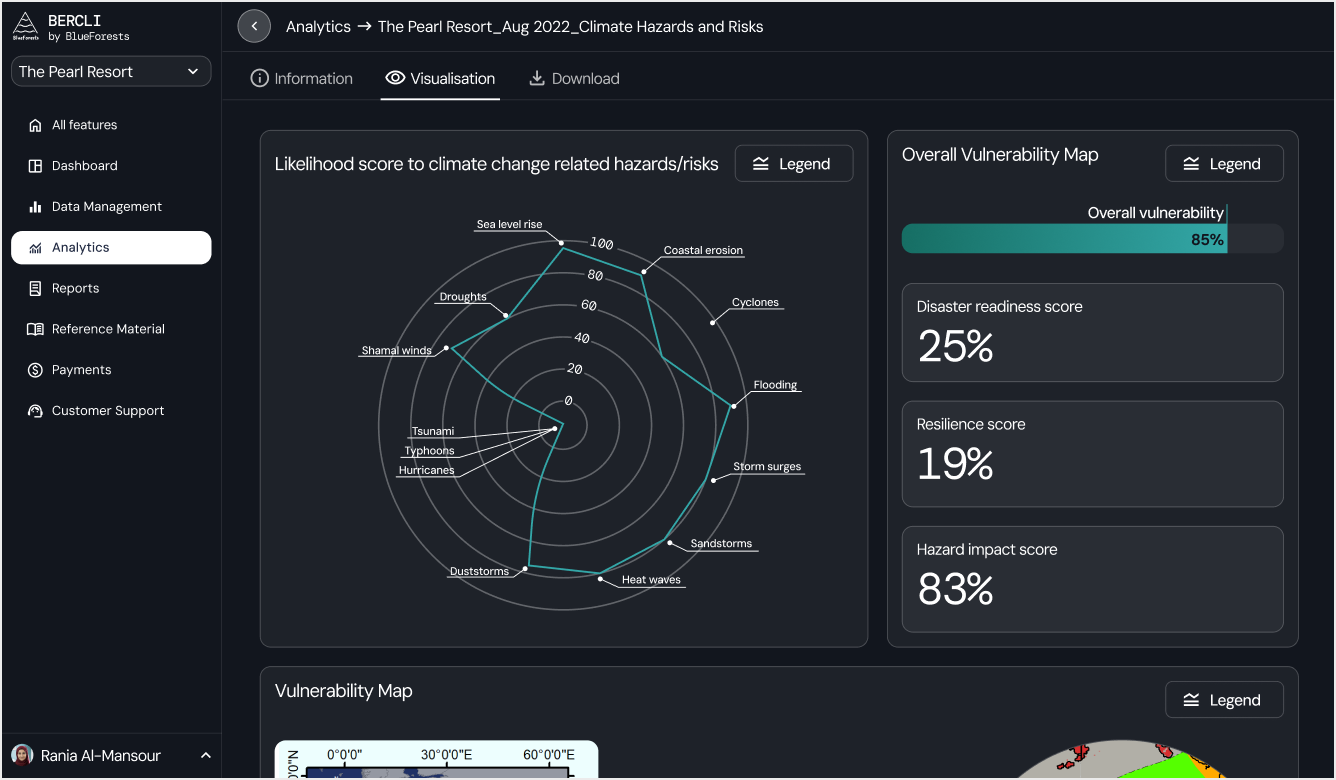Show Legend for Overall Vulnerability Map
The image size is (1336, 780).
(x=1224, y=164)
